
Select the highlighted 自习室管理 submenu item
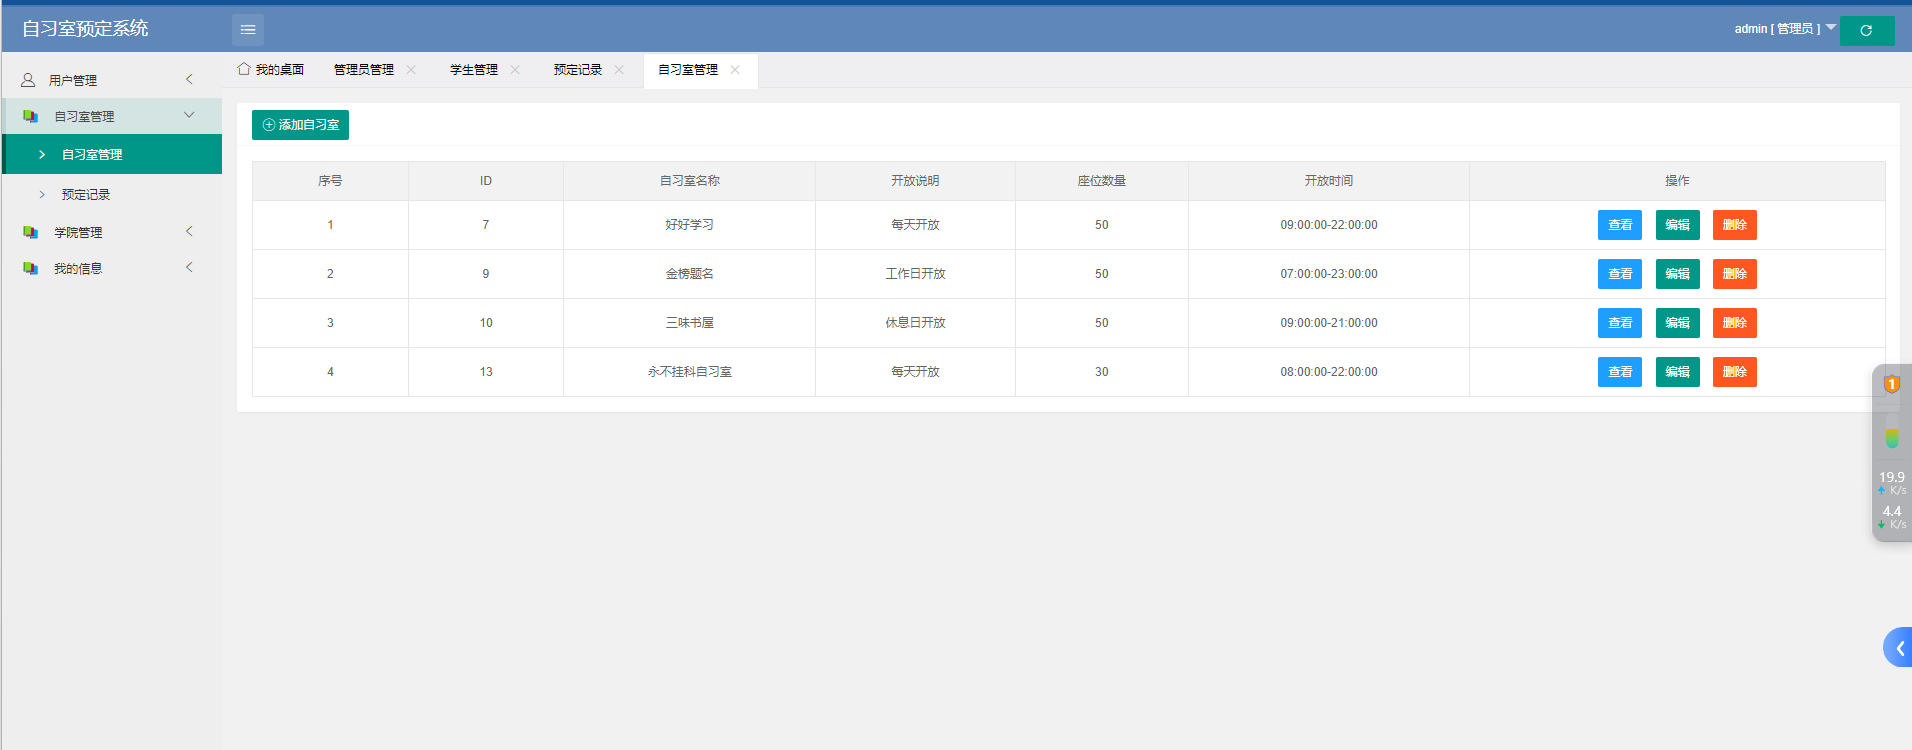(111, 154)
